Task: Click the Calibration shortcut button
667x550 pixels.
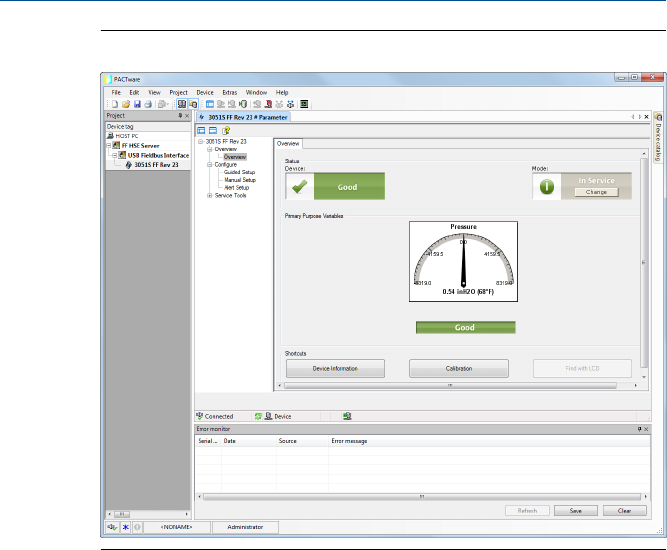Action: (x=459, y=369)
